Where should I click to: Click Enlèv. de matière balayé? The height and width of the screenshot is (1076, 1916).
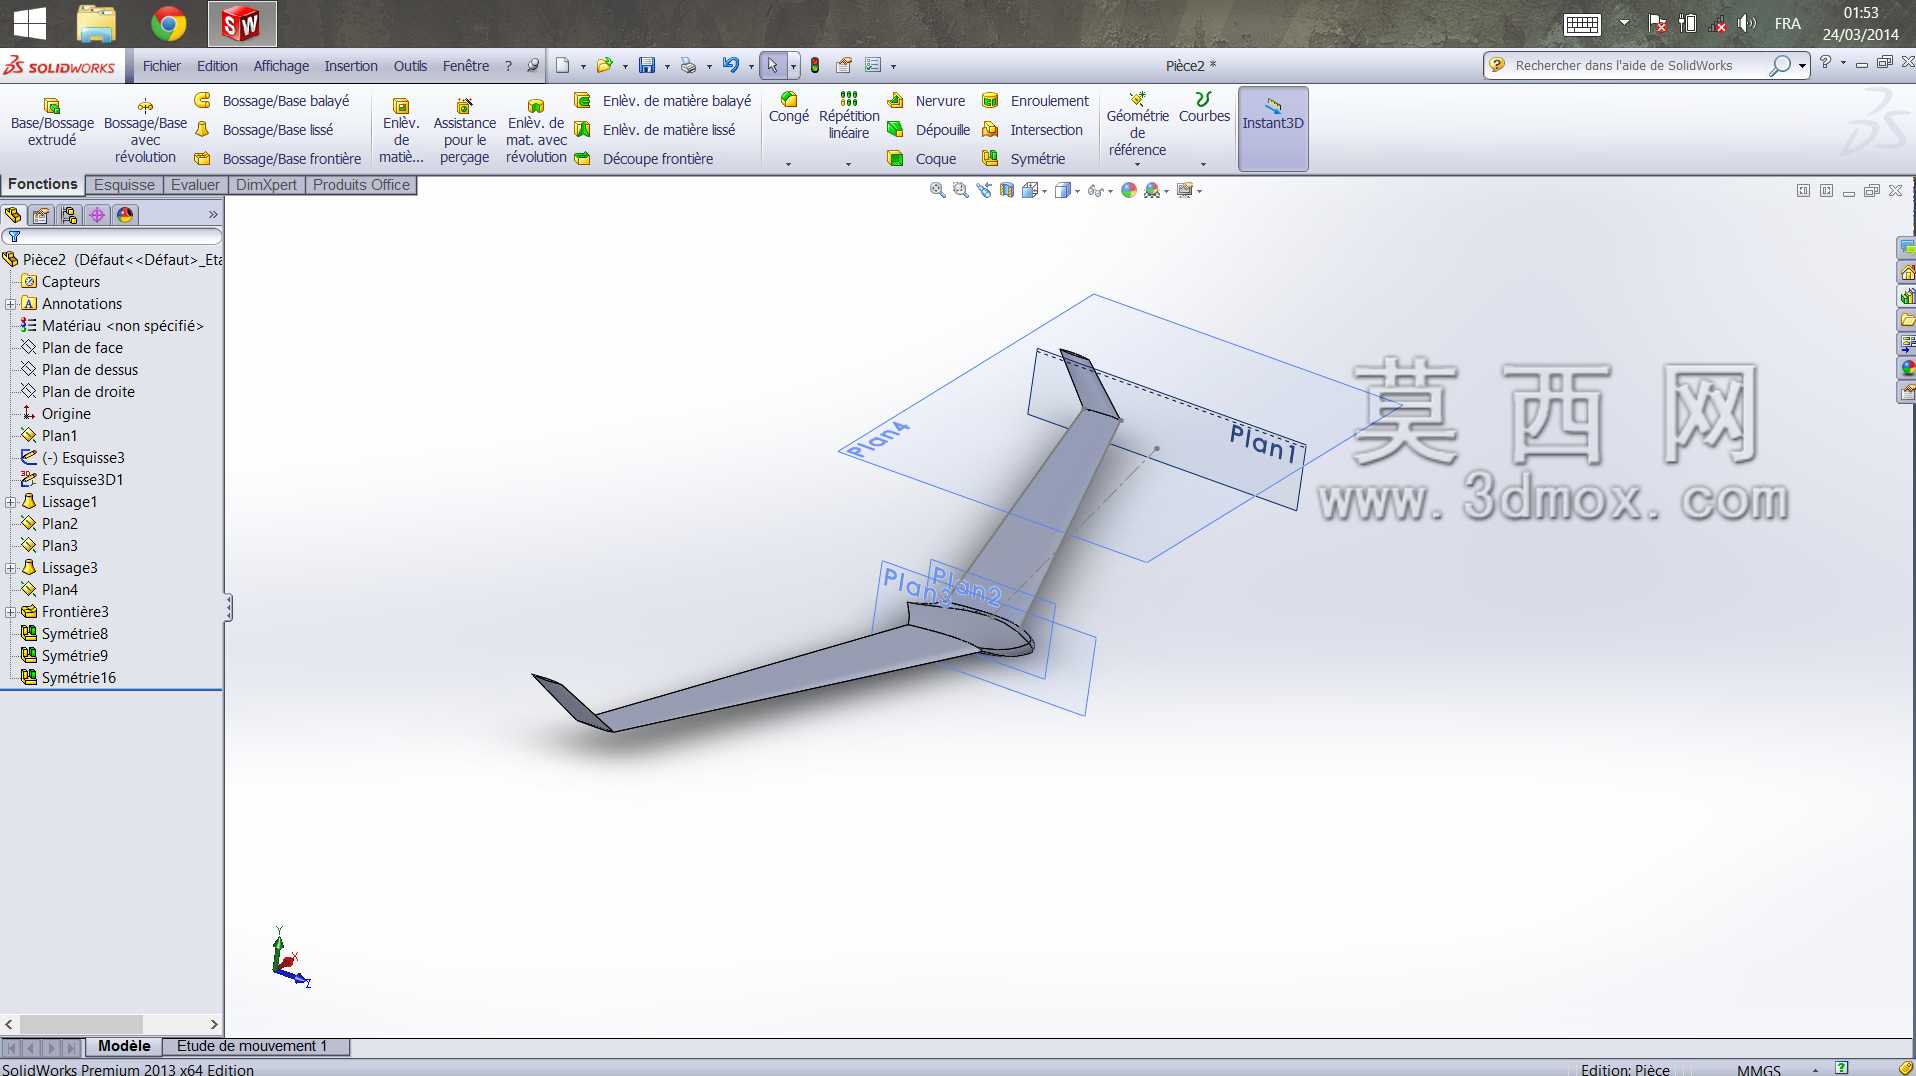(662, 101)
